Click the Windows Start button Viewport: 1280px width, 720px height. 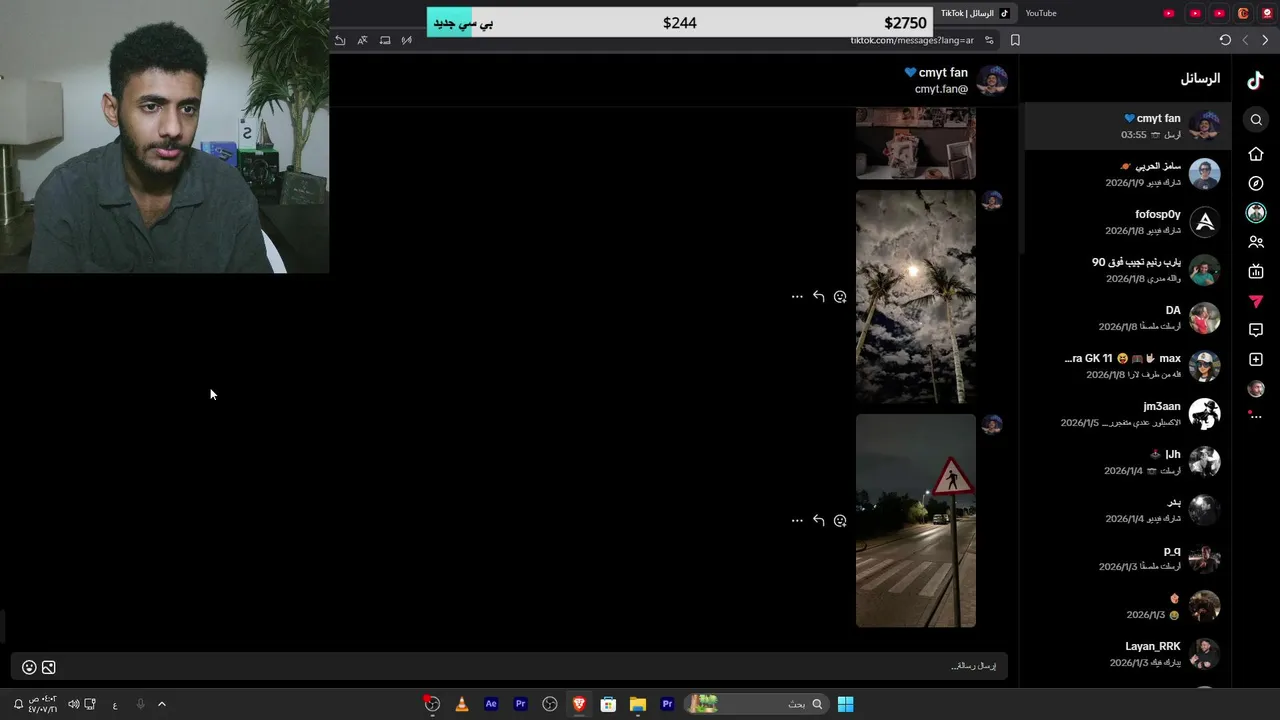[845, 704]
